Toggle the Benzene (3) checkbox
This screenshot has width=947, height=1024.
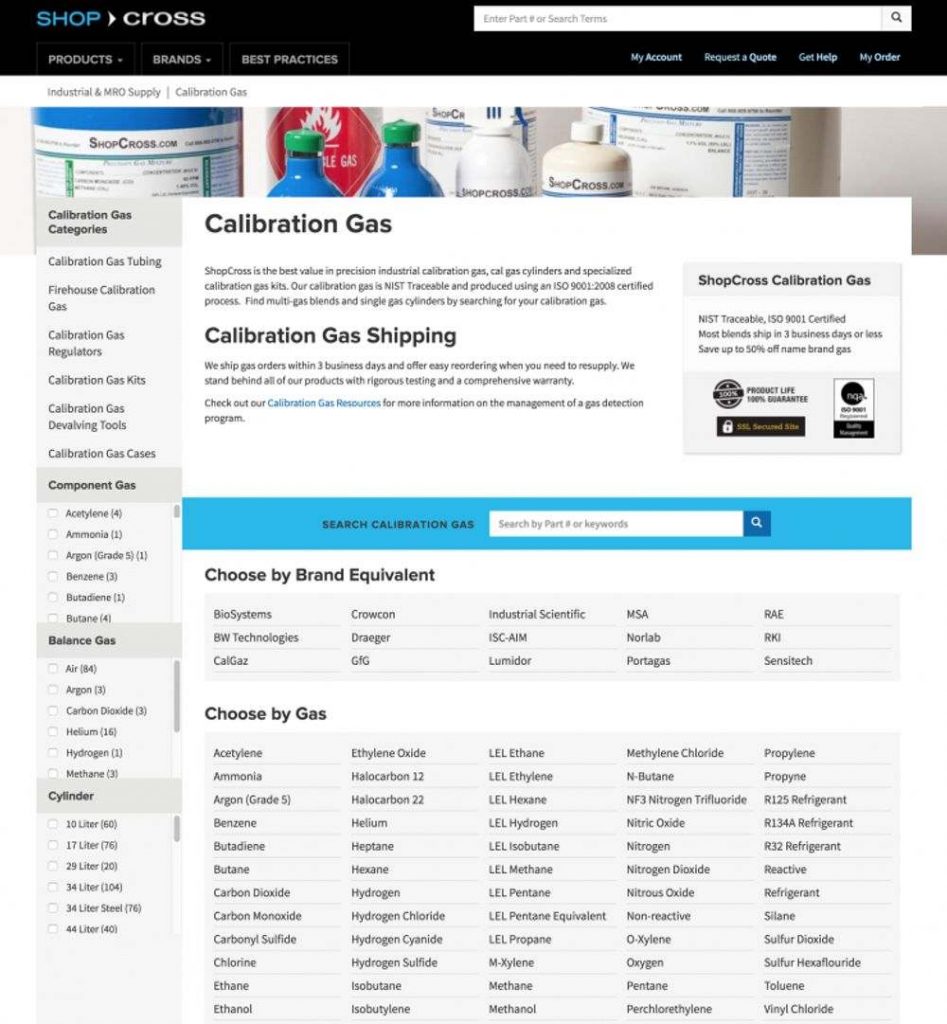tap(53, 576)
